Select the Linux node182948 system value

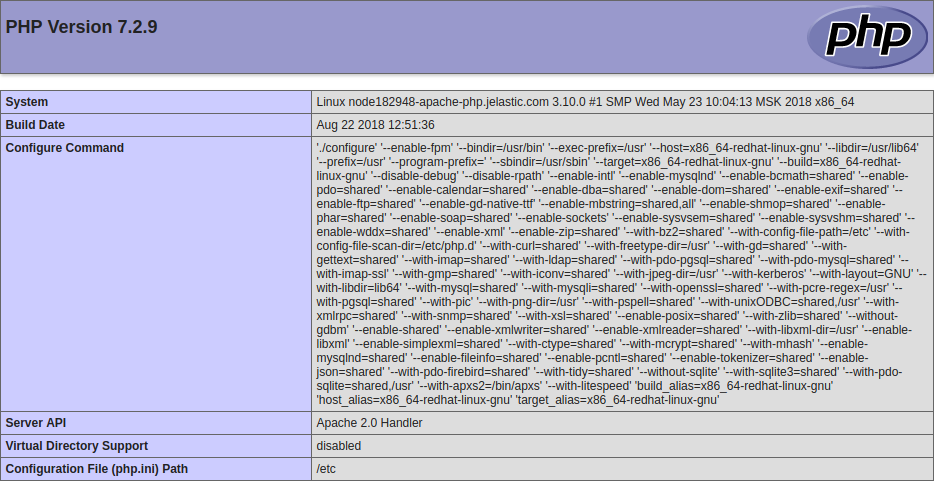[x=585, y=102]
